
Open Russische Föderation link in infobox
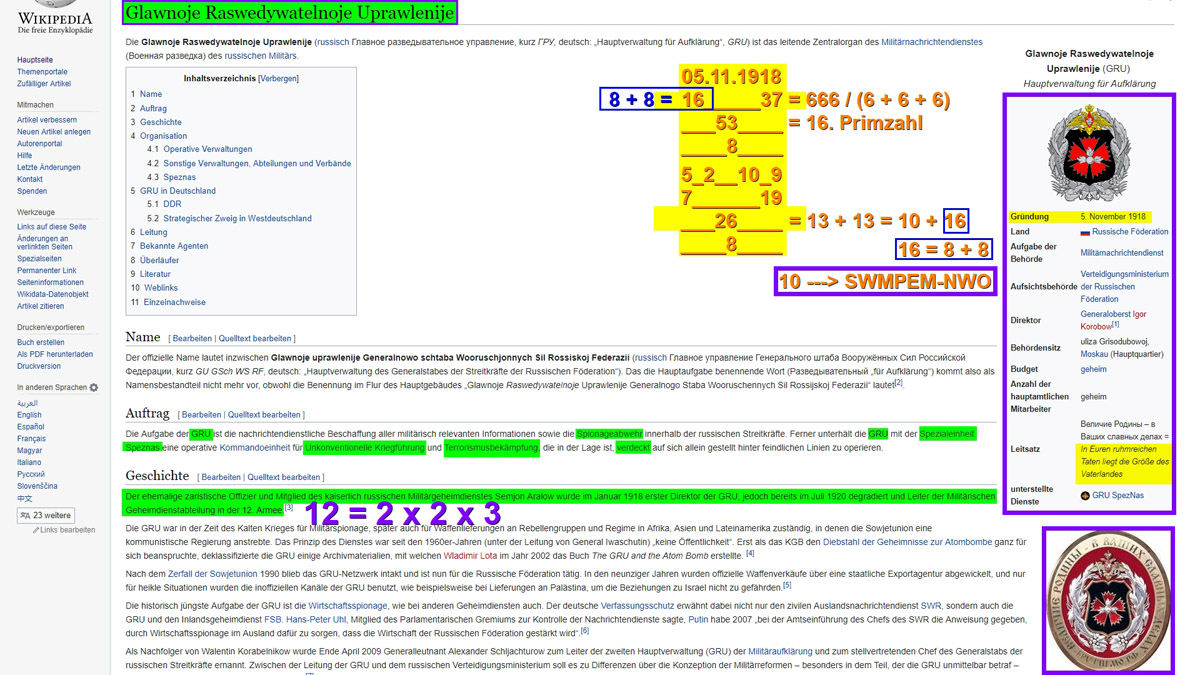pyautogui.click(x=1130, y=232)
